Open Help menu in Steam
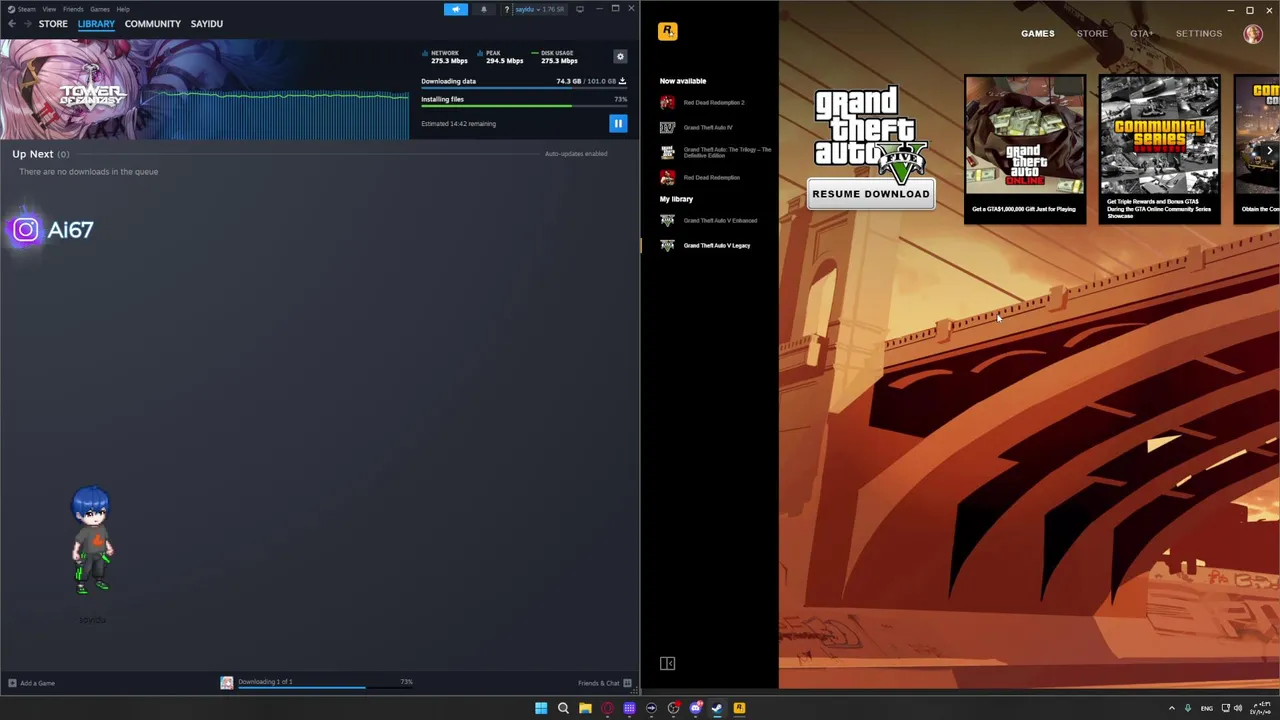1280x720 pixels. [123, 9]
